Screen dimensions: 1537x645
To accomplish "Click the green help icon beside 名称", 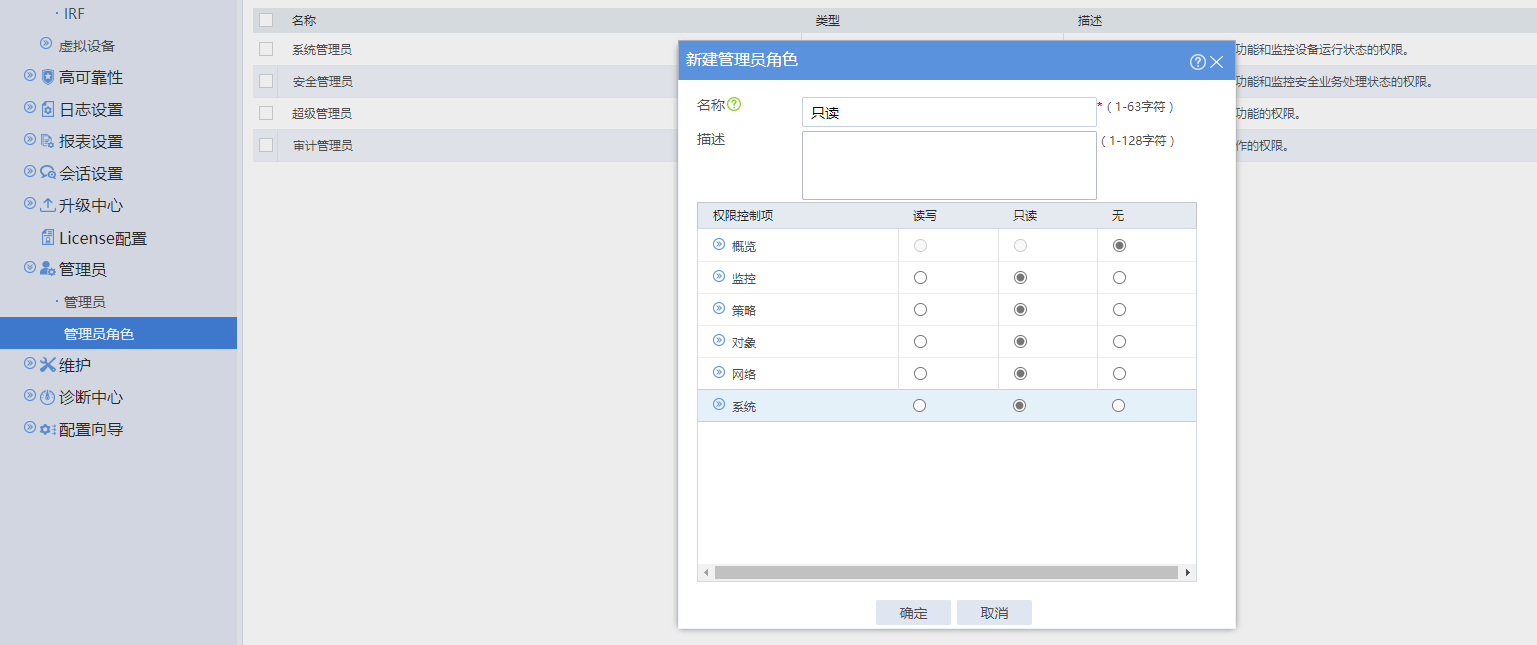I will pos(734,104).
